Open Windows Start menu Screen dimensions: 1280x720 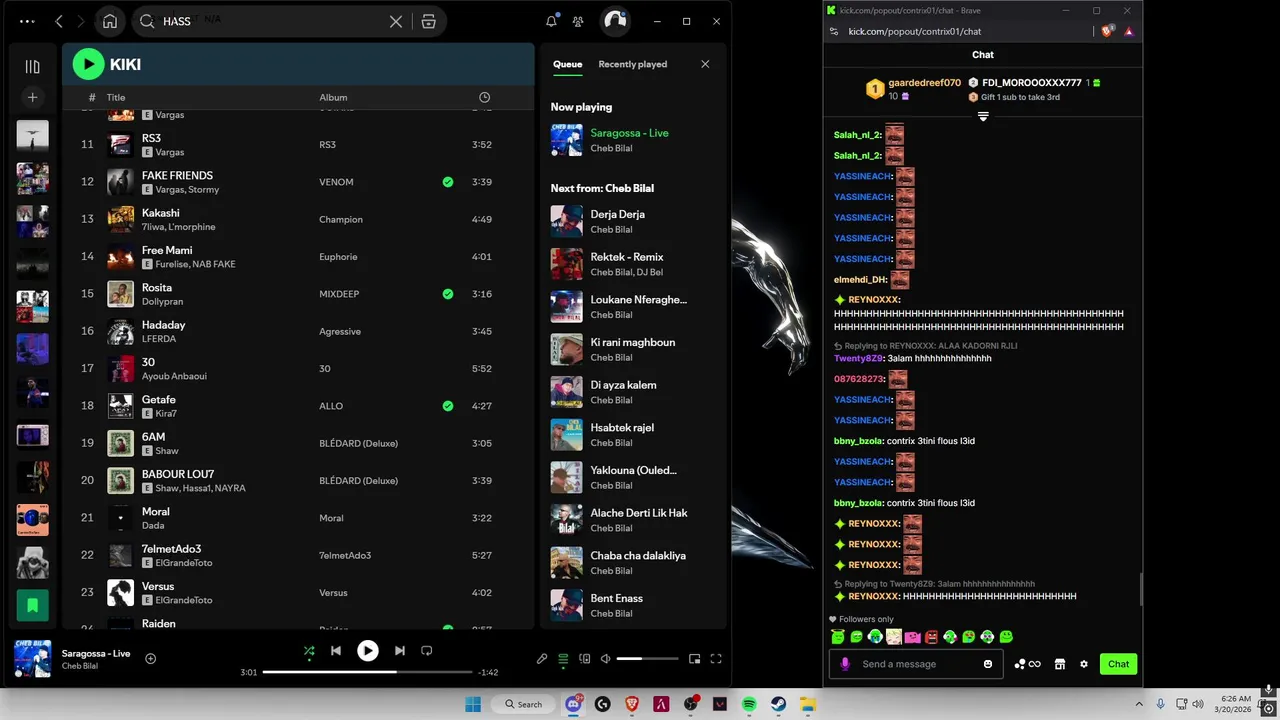[x=473, y=704]
